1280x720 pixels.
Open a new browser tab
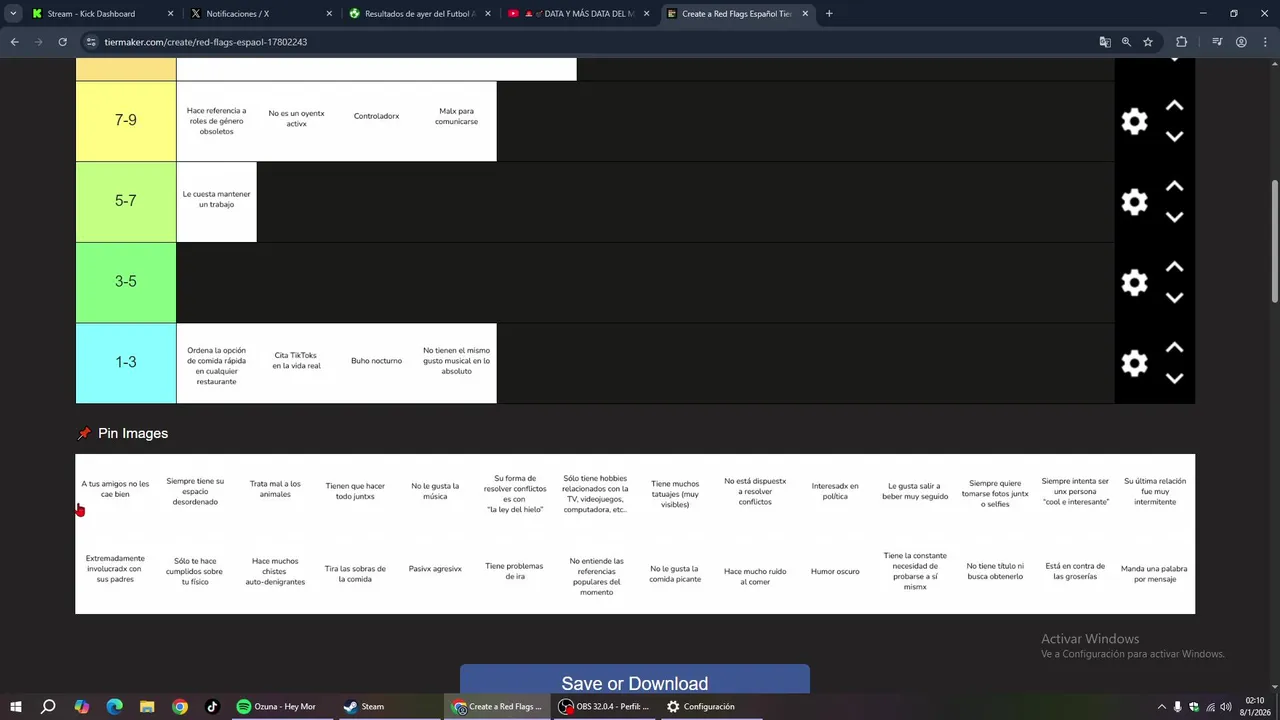pyautogui.click(x=829, y=14)
